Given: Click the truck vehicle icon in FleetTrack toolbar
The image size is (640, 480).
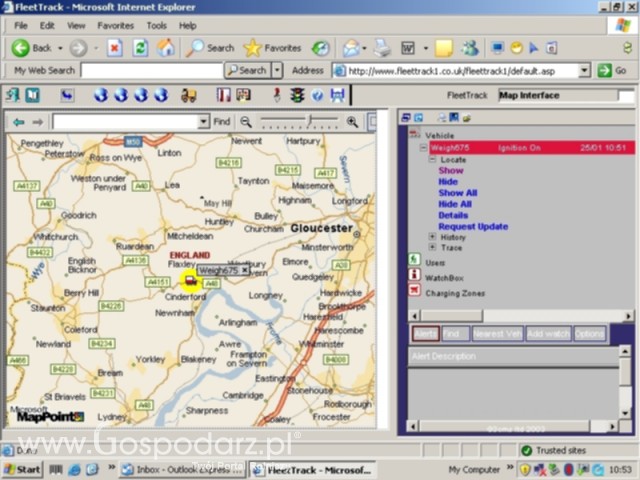Looking at the screenshot, I should coord(188,95).
